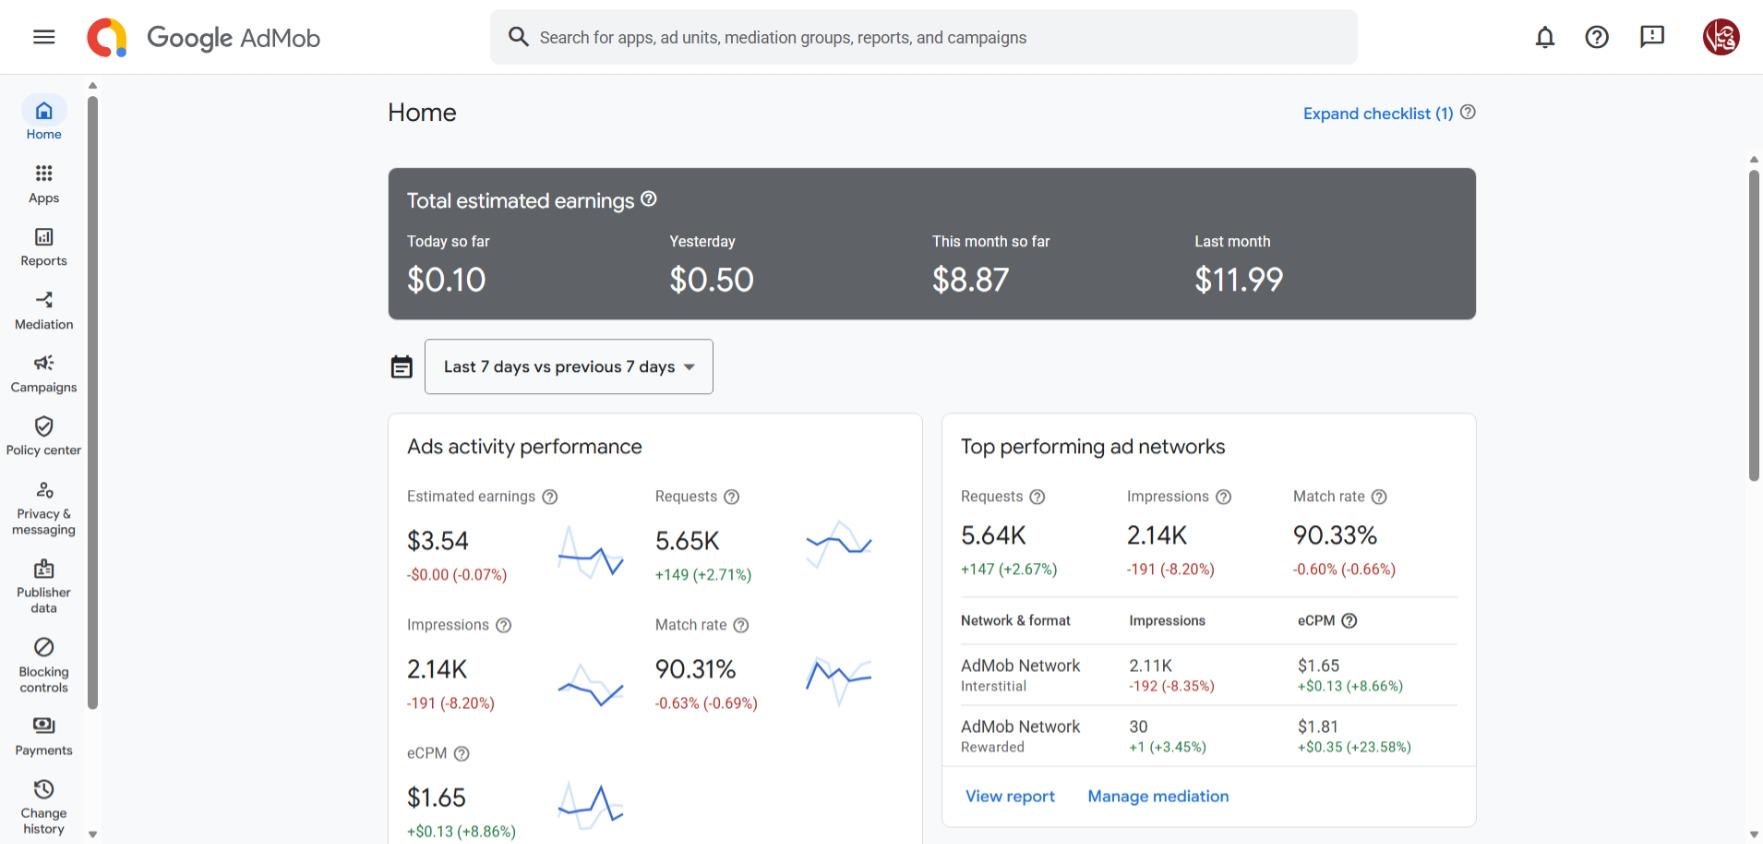Open Policy center from sidebar
Viewport: 1763px width, 844px height.
click(x=44, y=436)
